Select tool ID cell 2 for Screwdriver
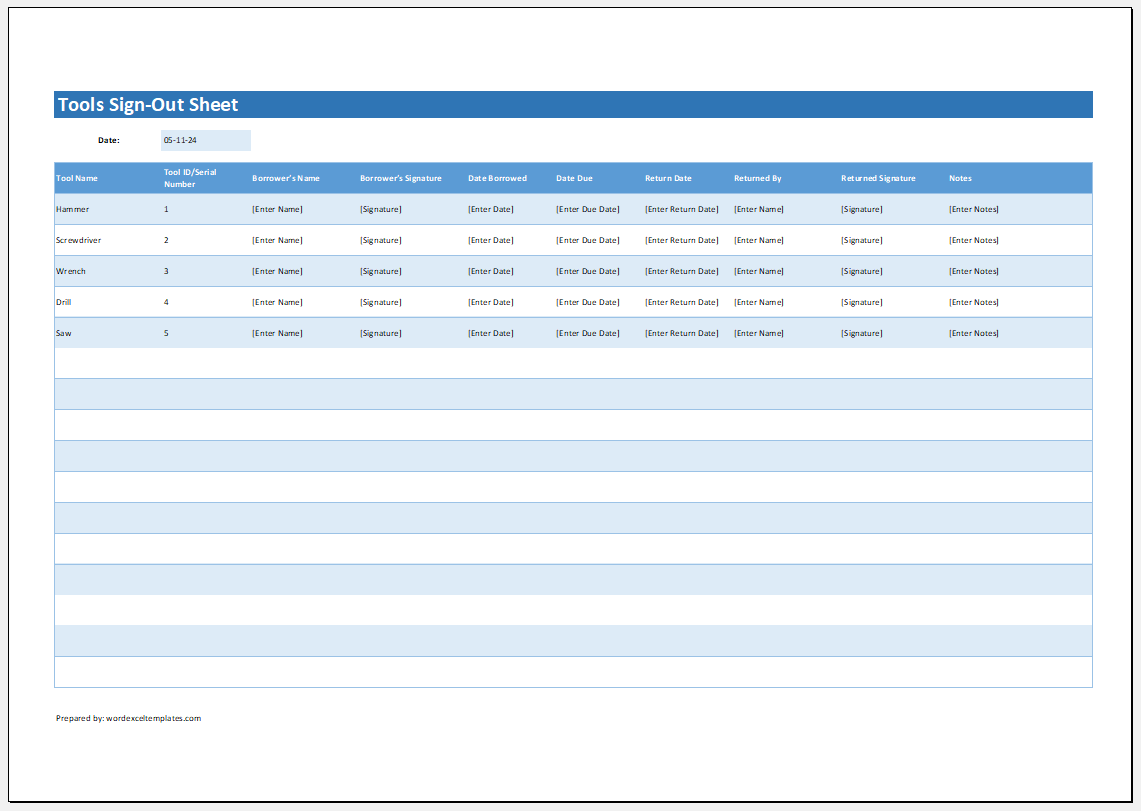This screenshot has height=811, width=1141. tap(166, 240)
